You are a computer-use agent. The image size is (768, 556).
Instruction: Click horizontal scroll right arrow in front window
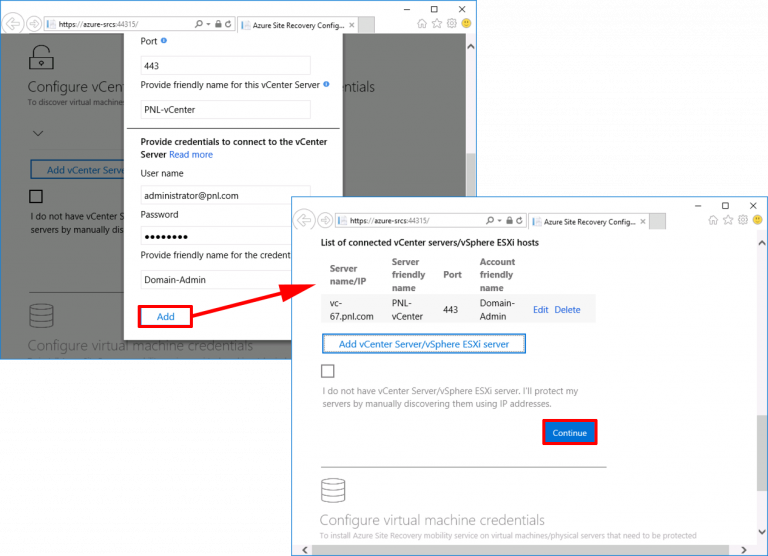click(744, 550)
